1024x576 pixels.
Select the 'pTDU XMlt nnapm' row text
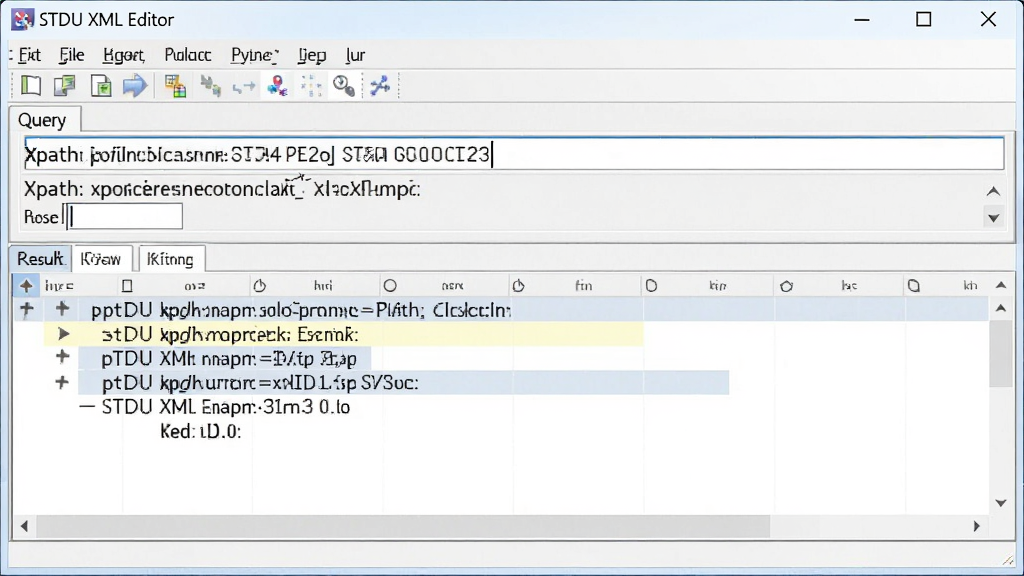229,359
